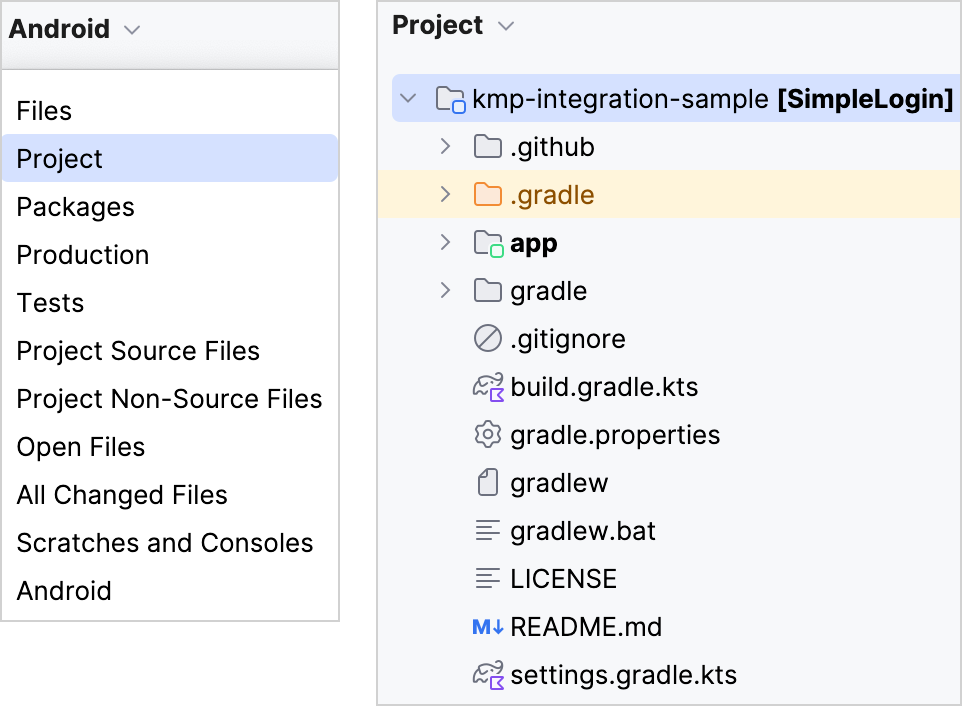
Task: Expand the app module
Action: [445, 242]
